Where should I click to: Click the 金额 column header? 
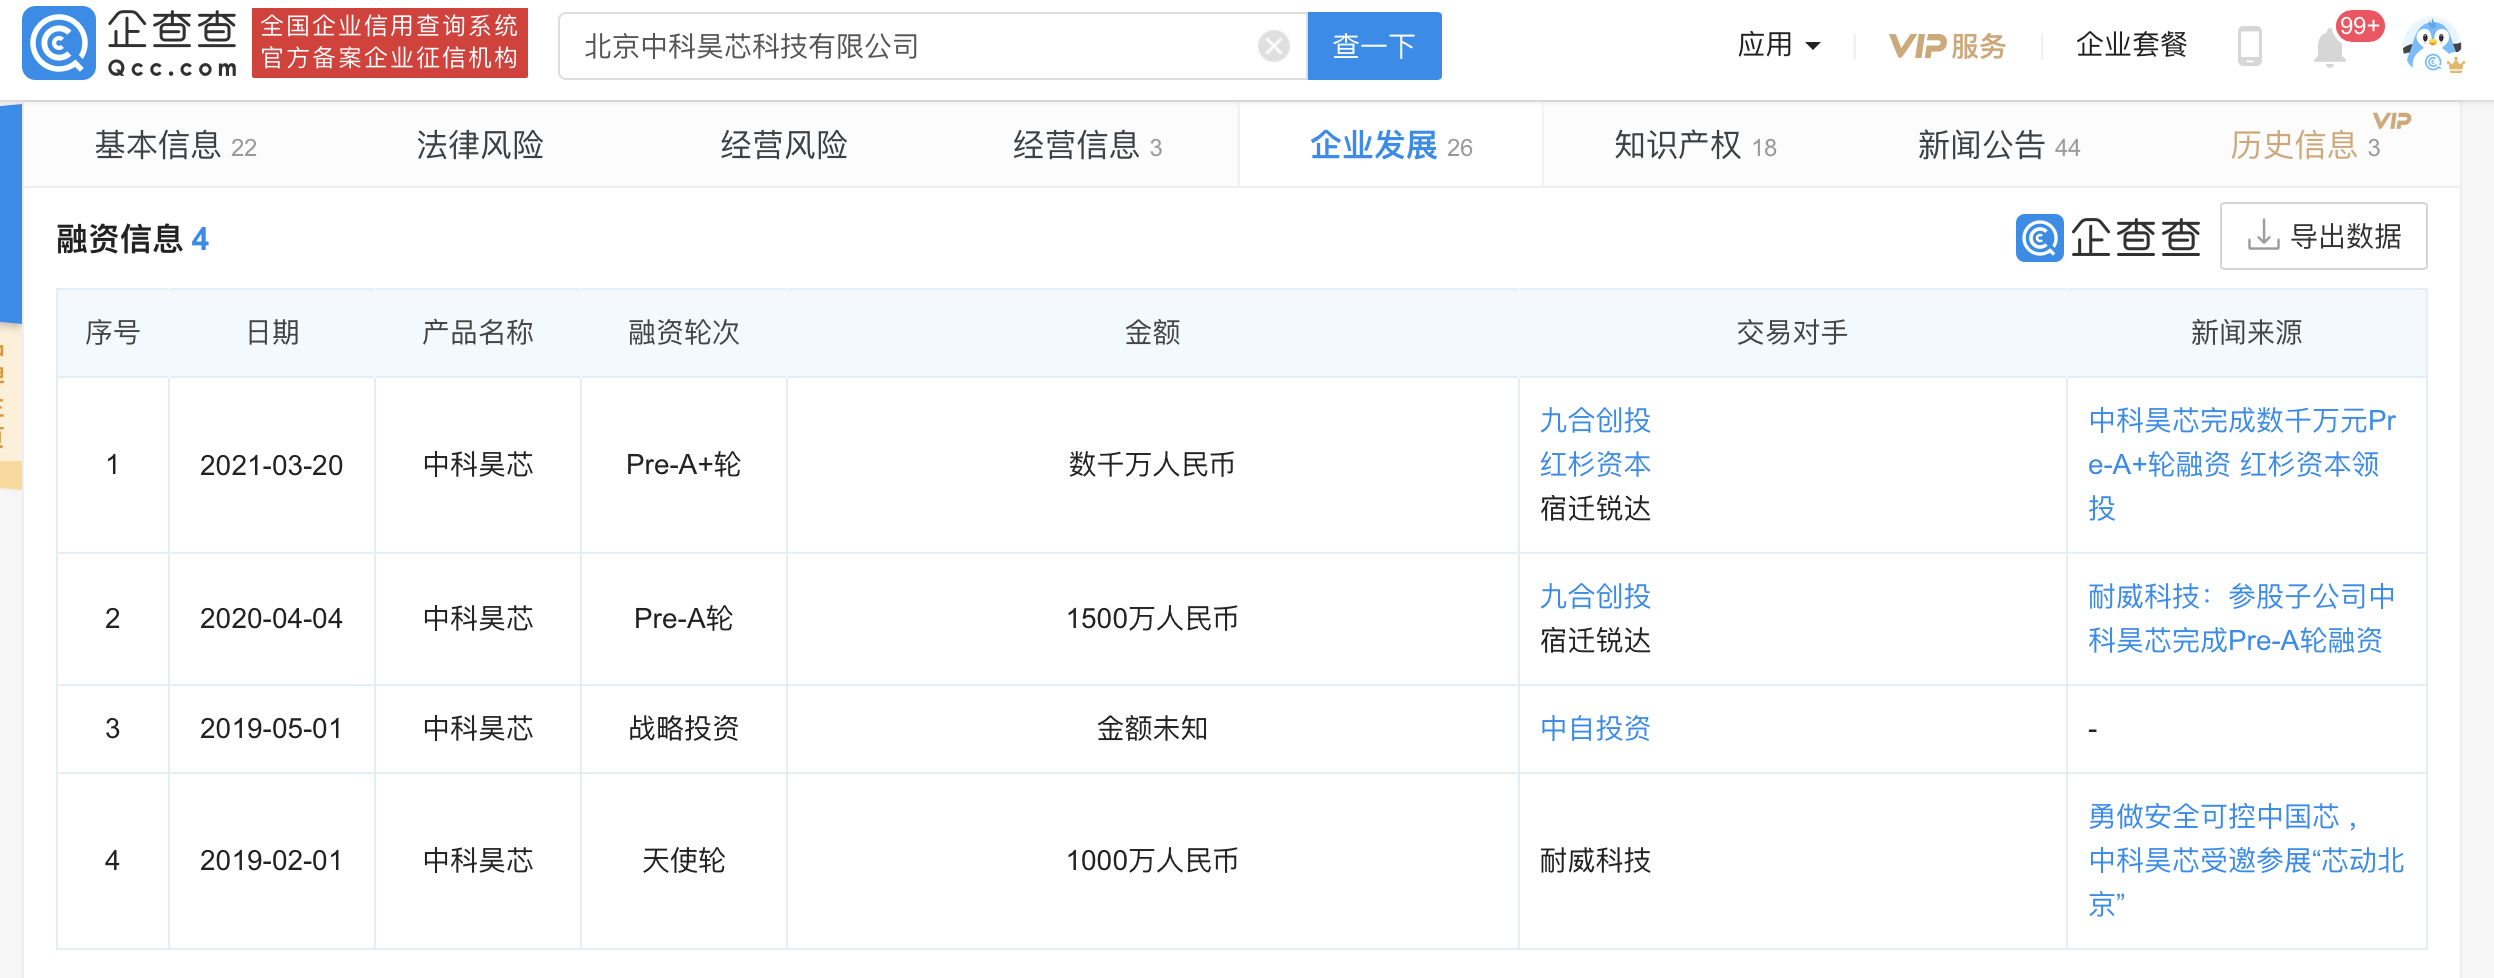[1152, 333]
